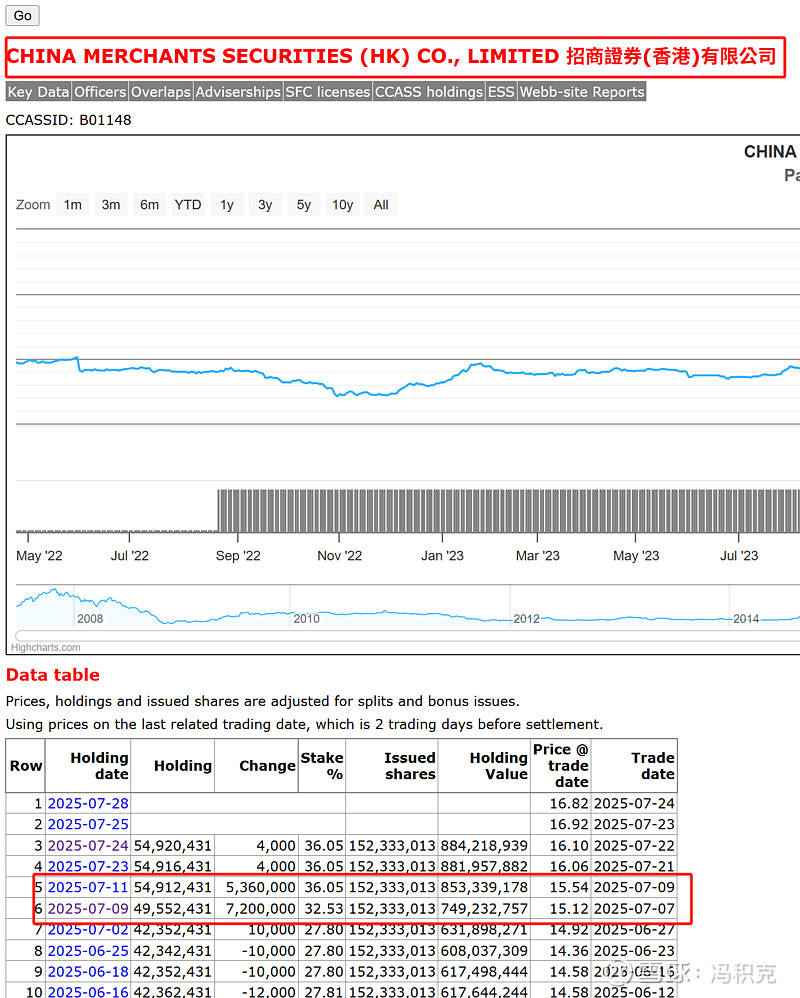Viewport: 800px width, 998px height.
Task: Open the Adviserships tab
Action: [x=238, y=92]
